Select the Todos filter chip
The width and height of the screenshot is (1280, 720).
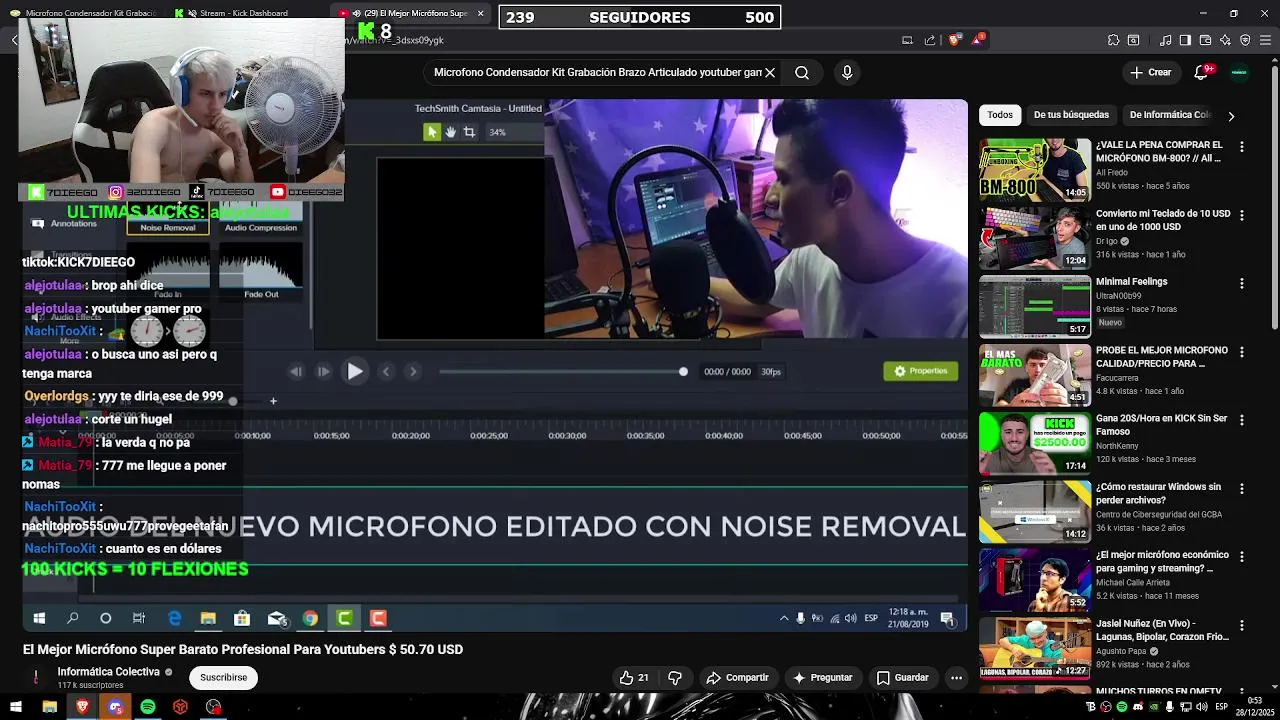click(x=1000, y=115)
